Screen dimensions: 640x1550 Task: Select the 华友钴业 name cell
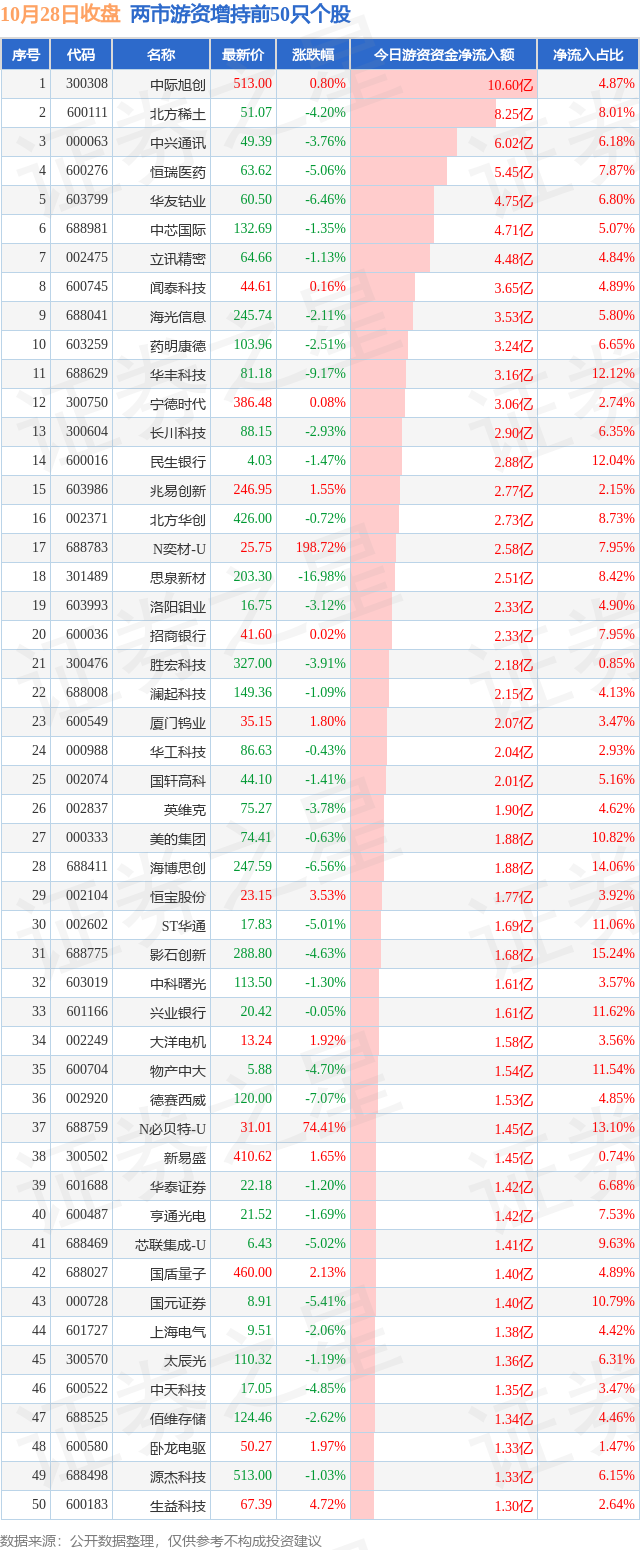point(178,201)
